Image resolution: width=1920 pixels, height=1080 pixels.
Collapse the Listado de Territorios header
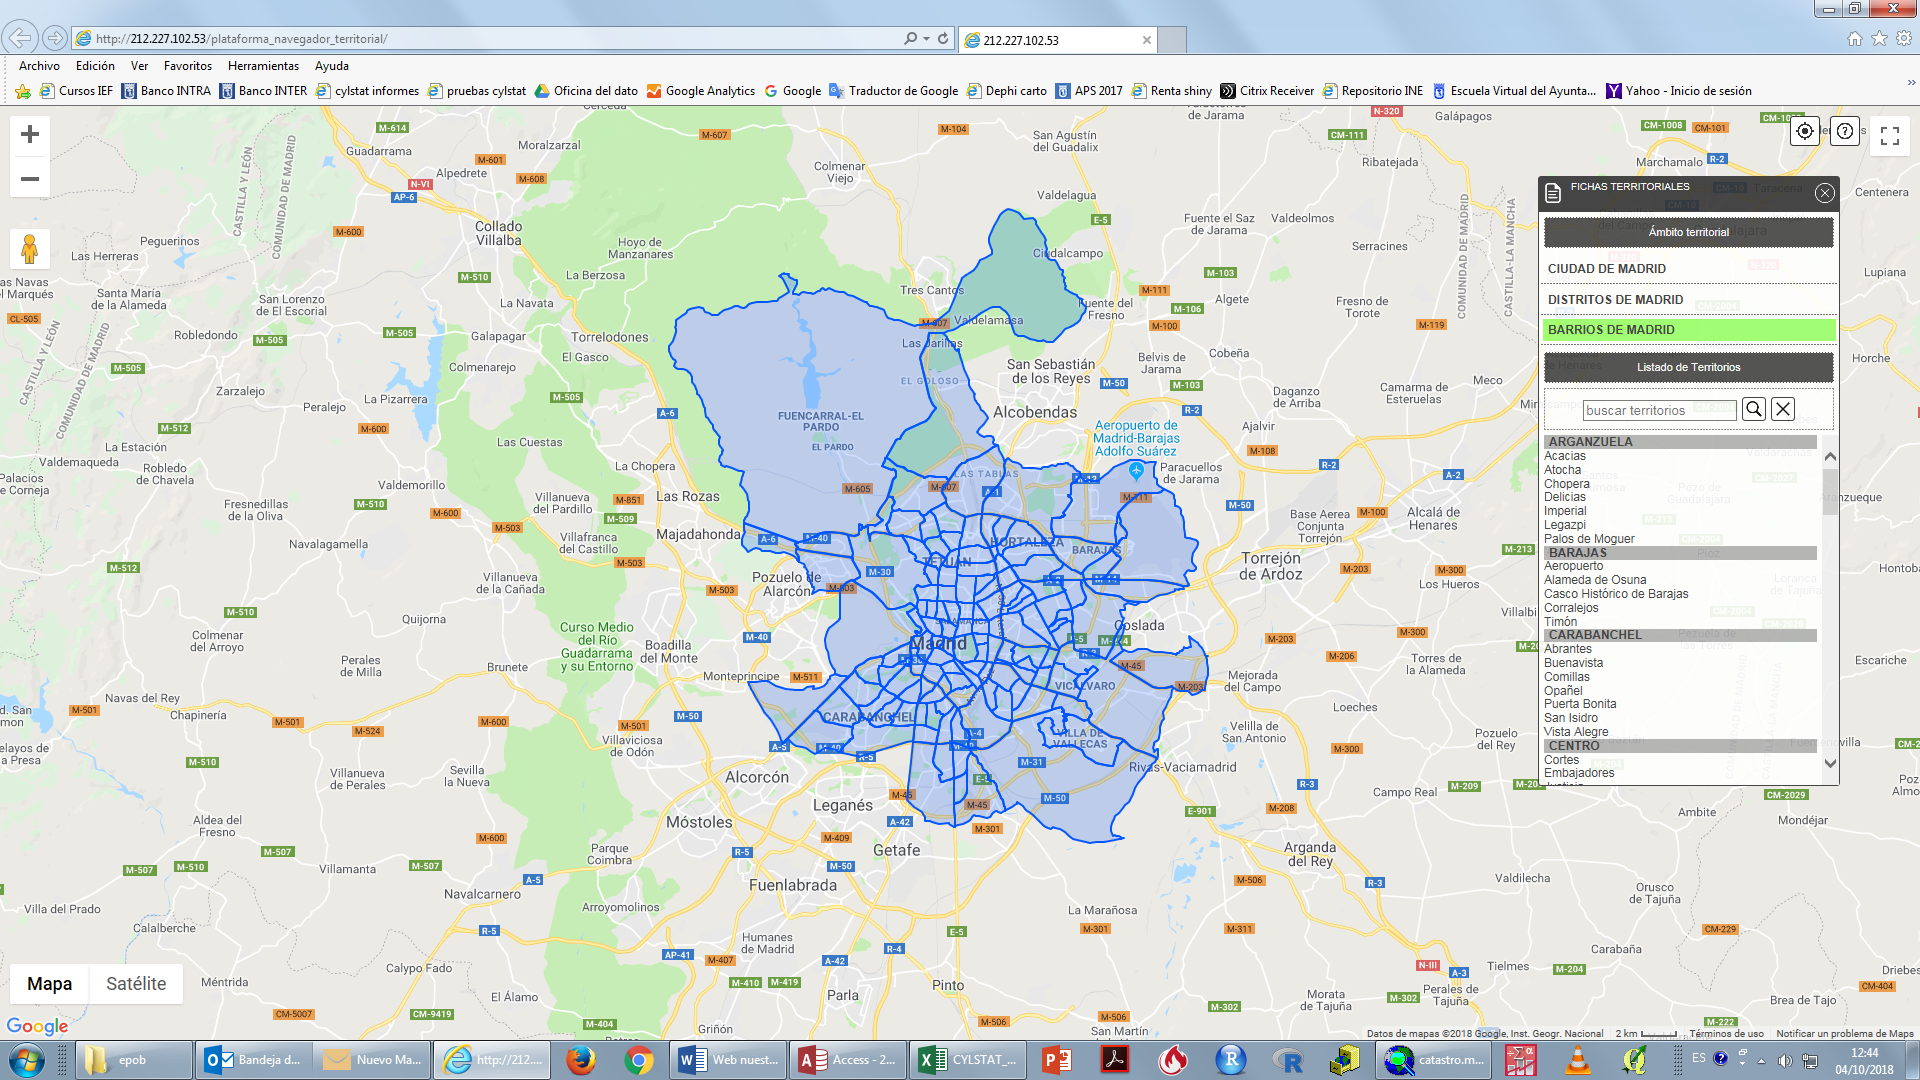click(x=1688, y=367)
